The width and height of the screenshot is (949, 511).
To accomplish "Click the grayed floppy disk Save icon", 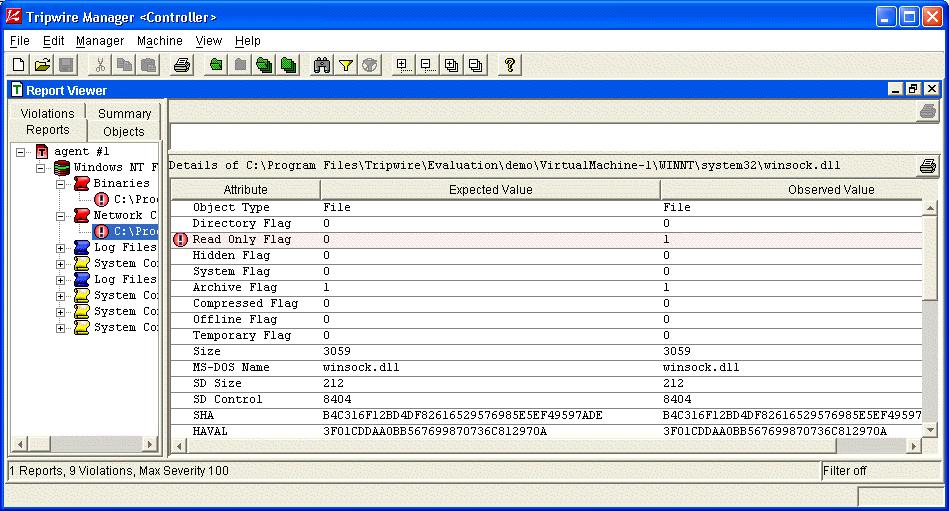I will coord(67,65).
